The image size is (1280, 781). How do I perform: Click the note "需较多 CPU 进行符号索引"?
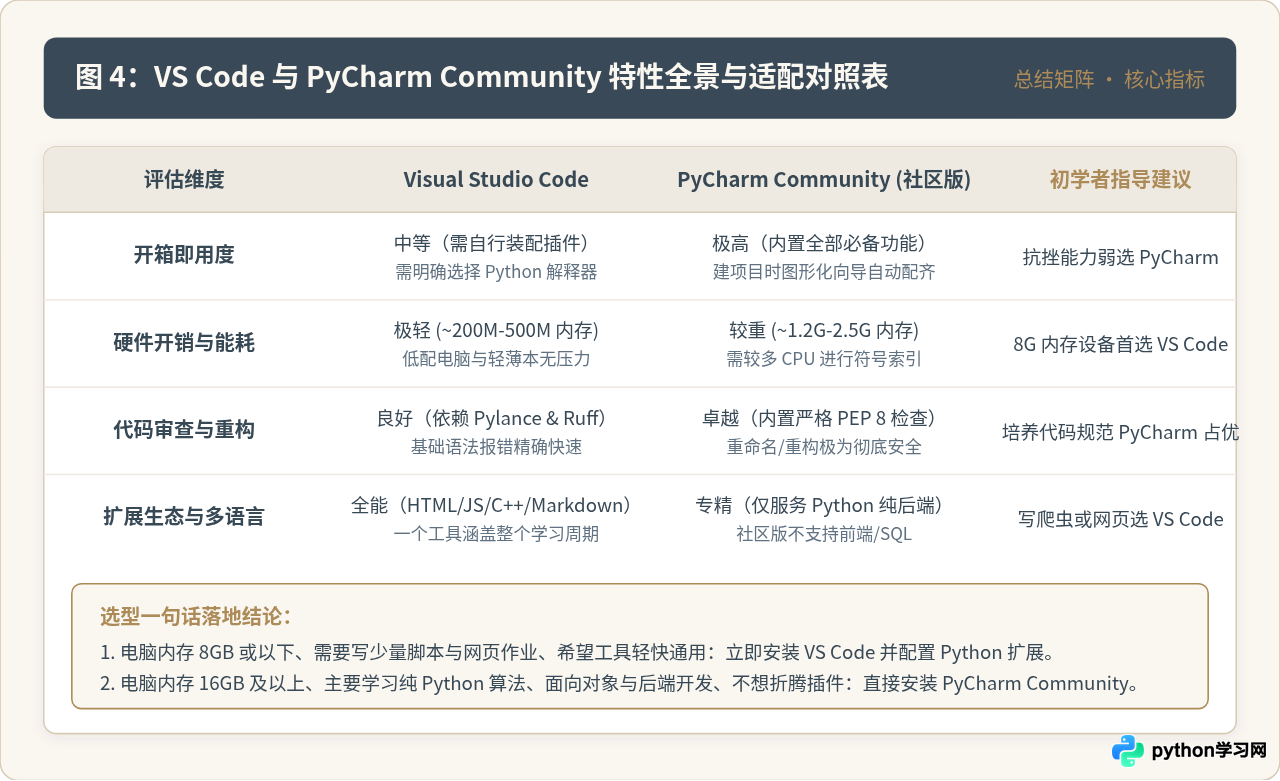pos(824,359)
